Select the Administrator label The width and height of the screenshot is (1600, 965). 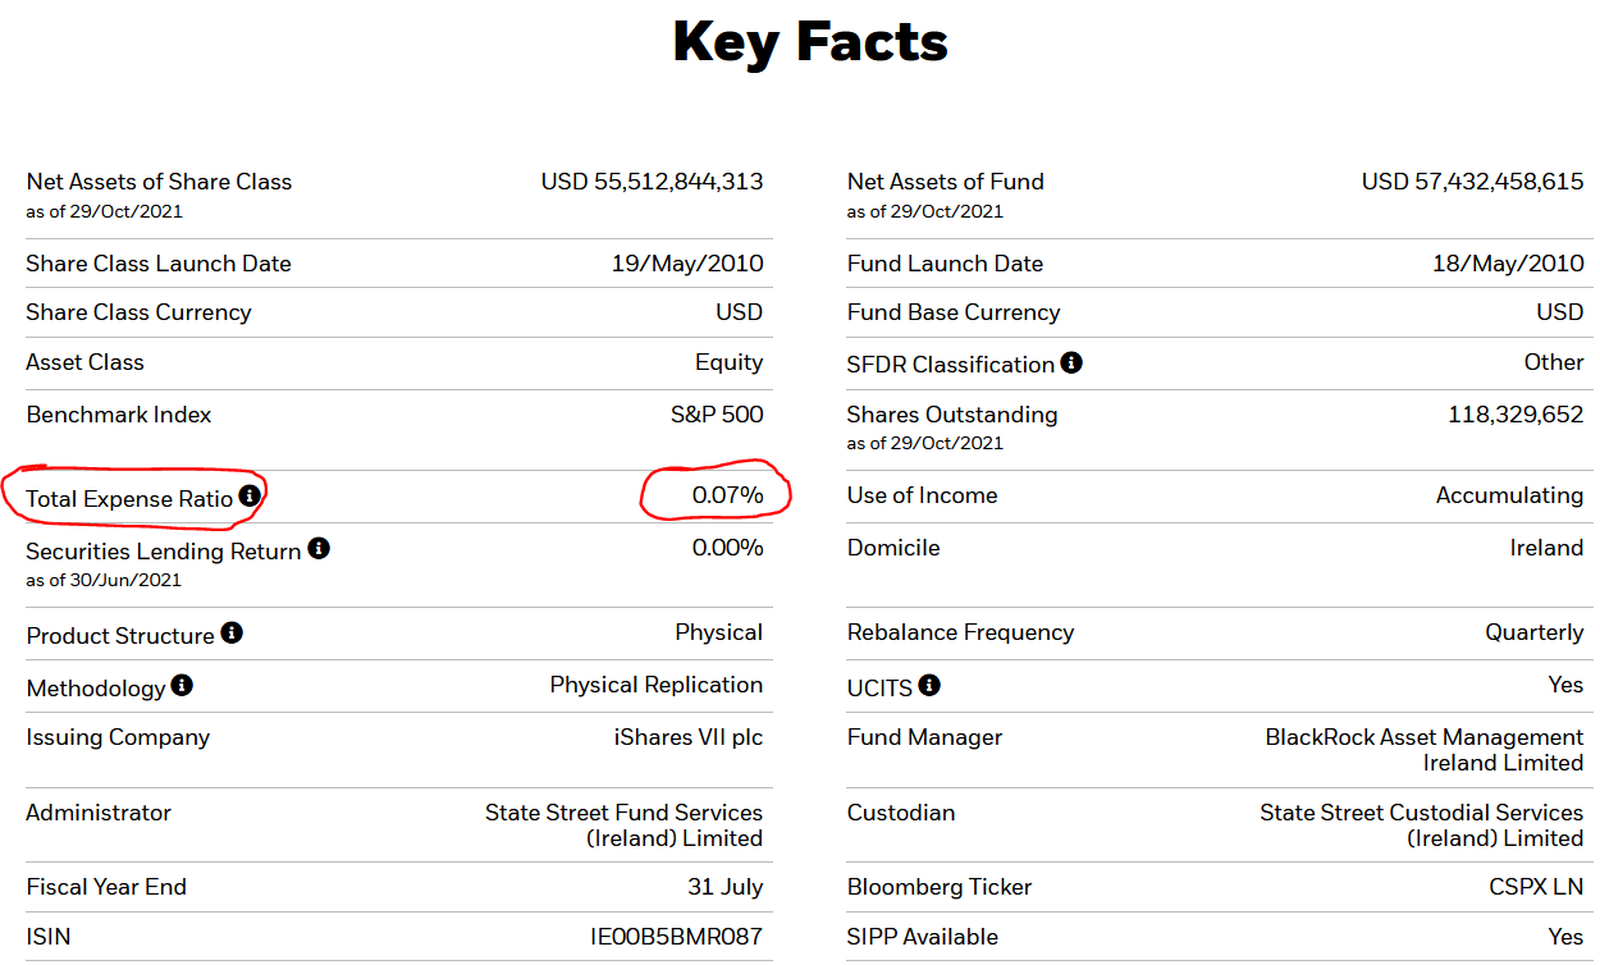[x=98, y=813]
